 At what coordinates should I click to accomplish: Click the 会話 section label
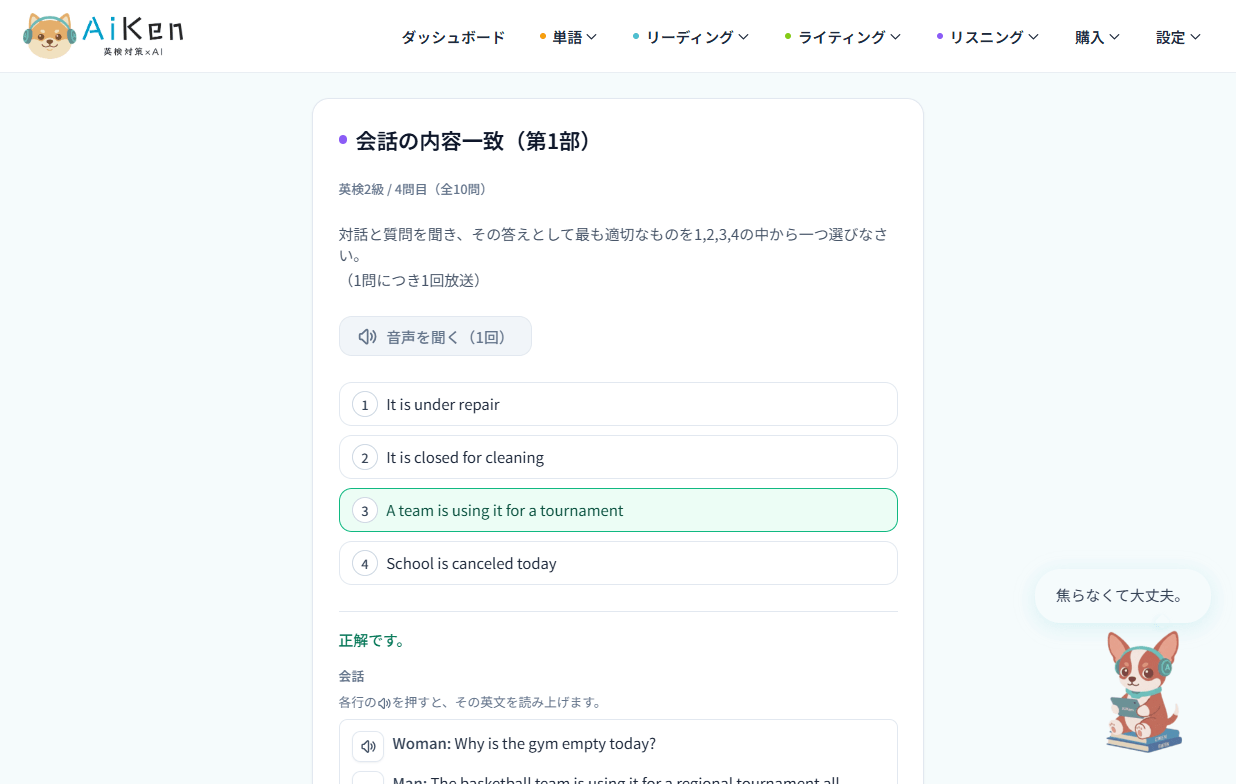(352, 676)
